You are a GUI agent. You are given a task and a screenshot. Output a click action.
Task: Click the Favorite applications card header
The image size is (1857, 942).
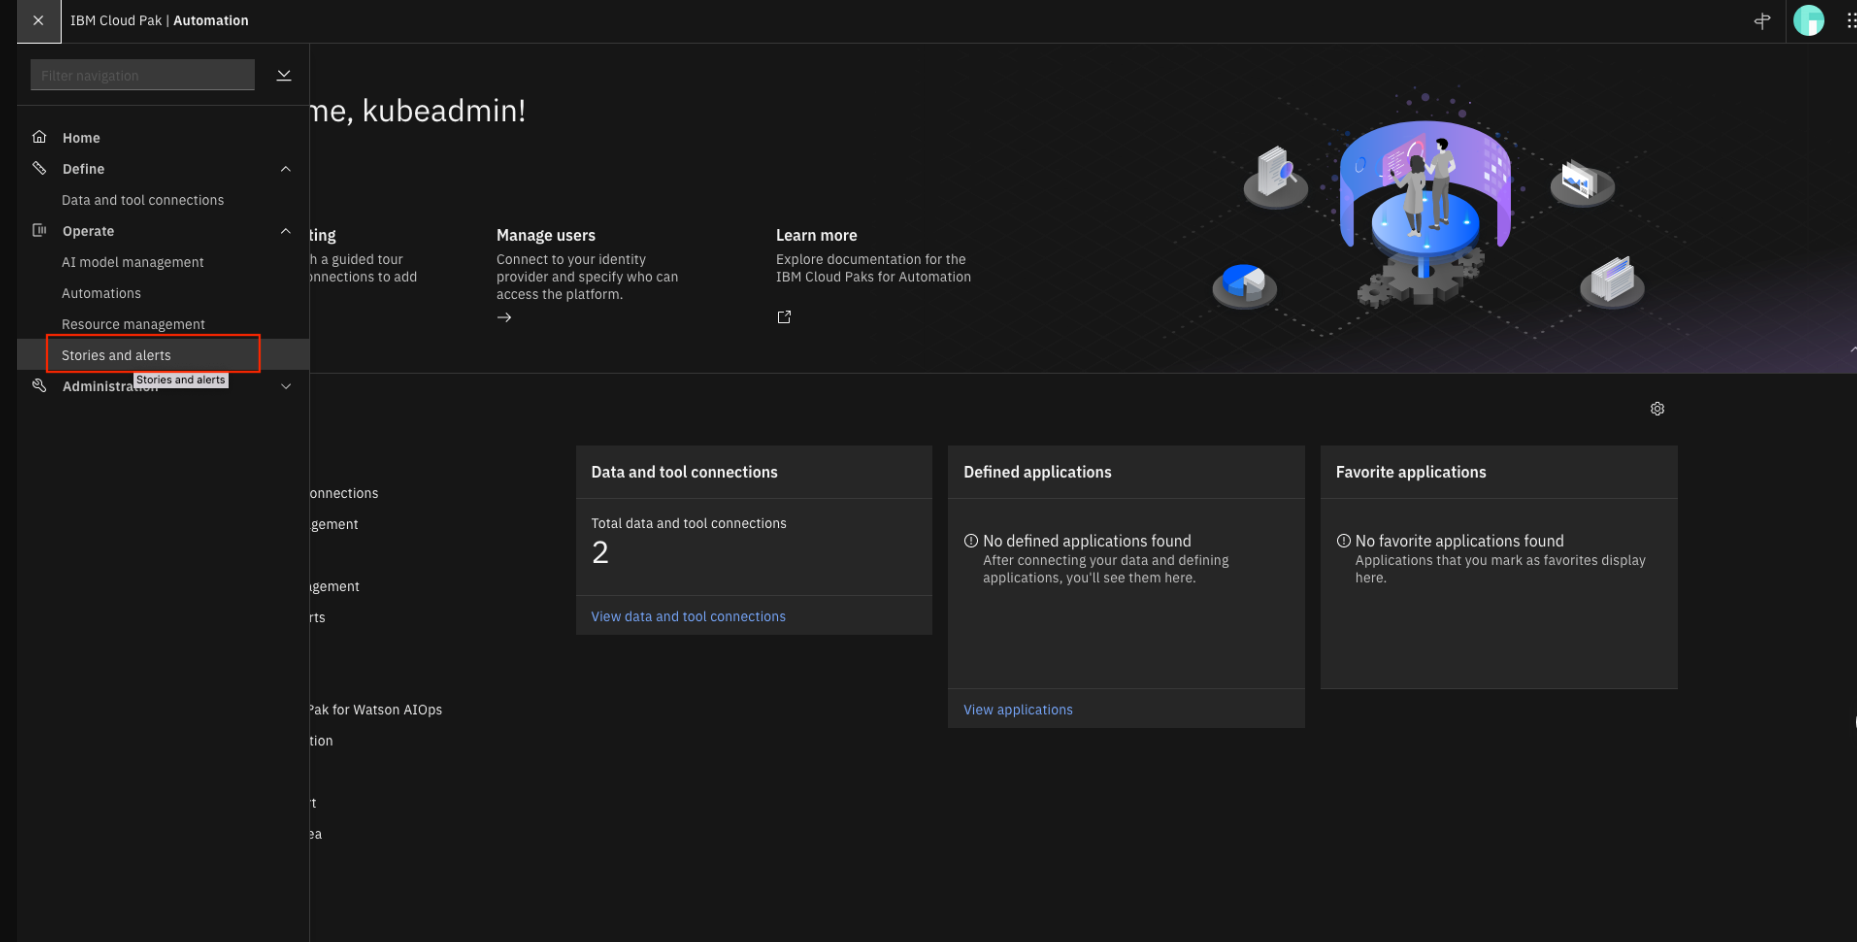point(1498,472)
